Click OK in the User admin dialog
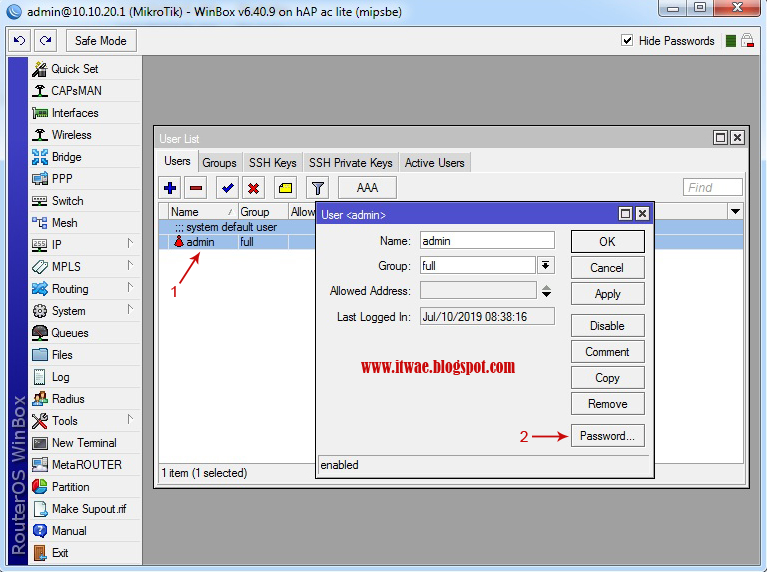 [608, 242]
